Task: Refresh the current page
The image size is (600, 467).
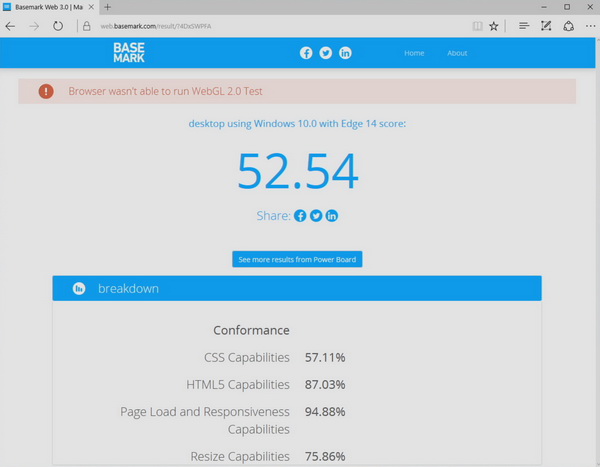Action: (58, 26)
